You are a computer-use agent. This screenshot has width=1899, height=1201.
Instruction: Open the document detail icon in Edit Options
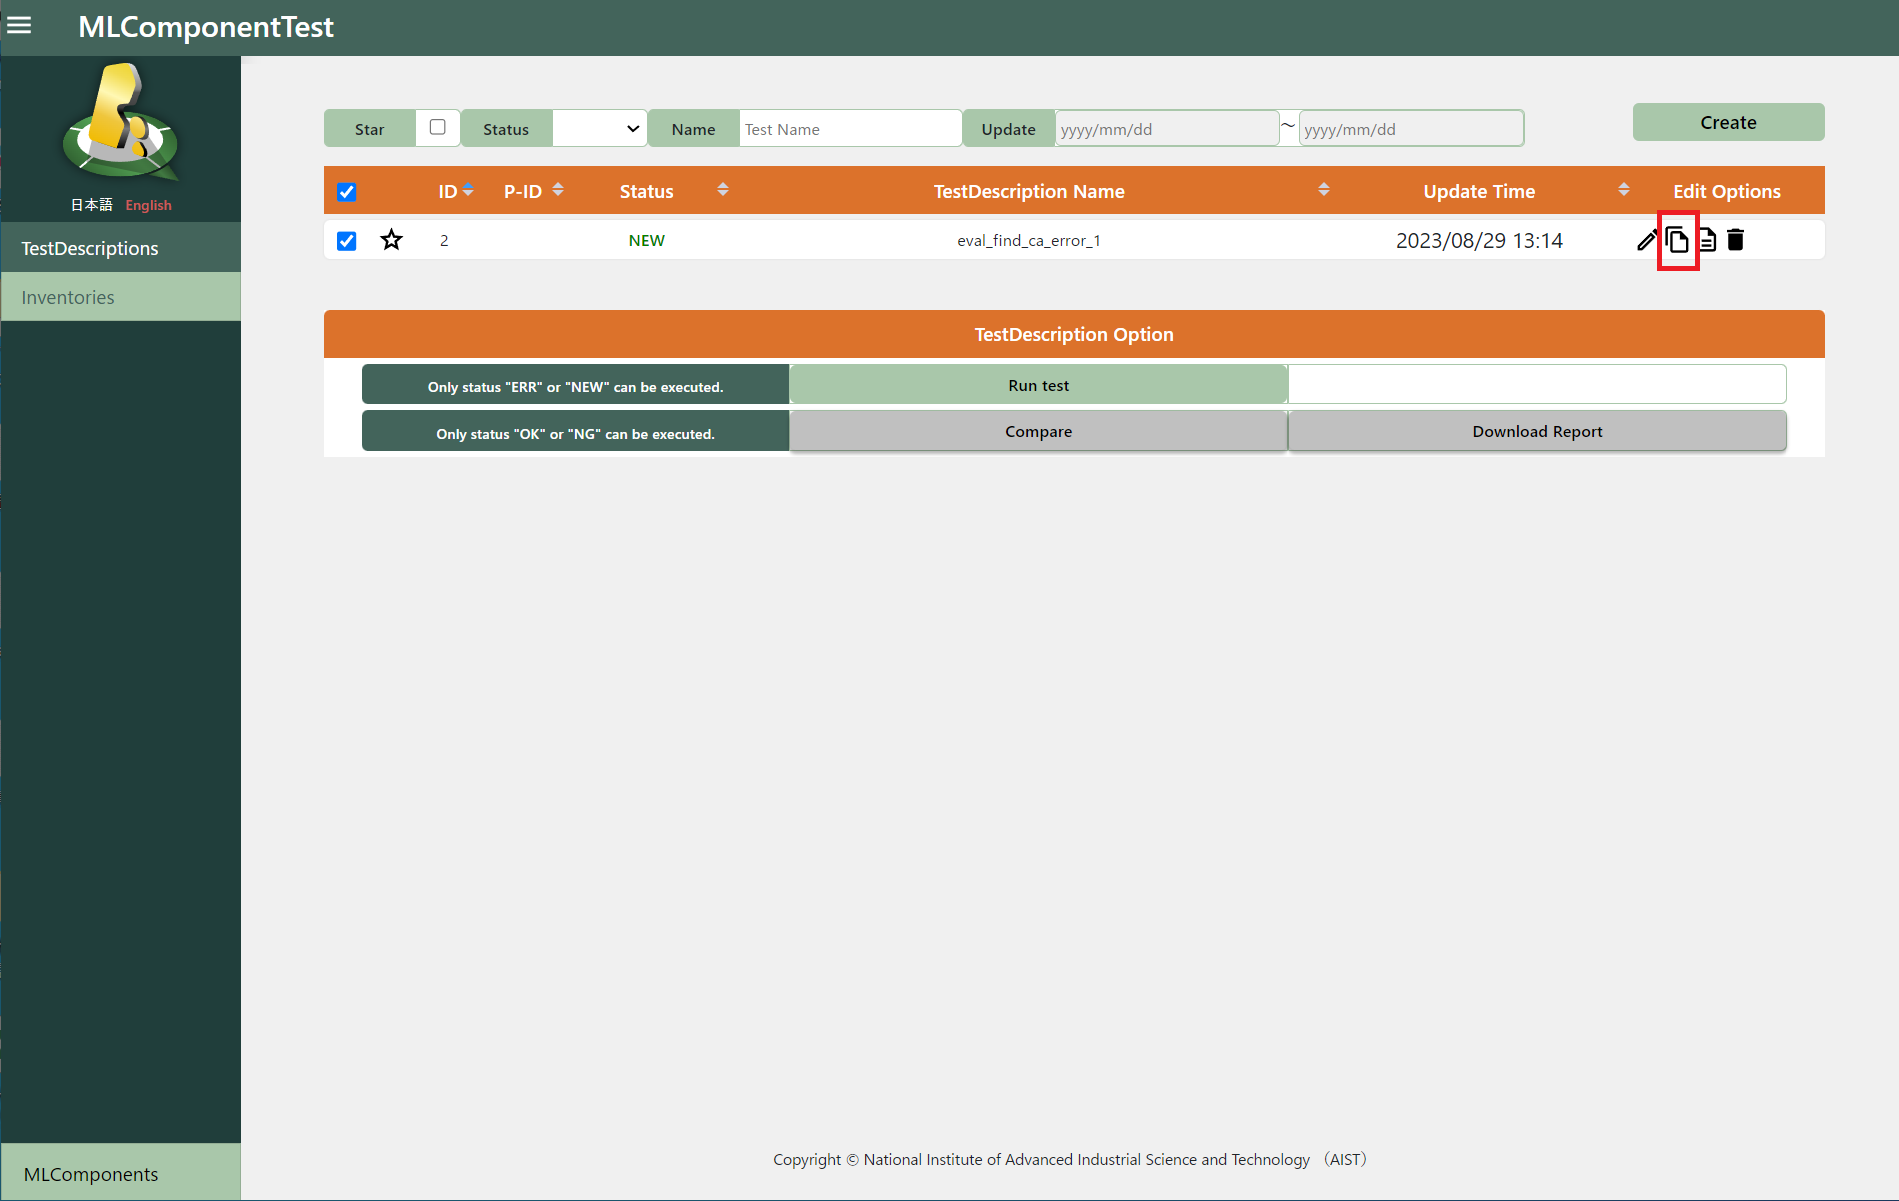(x=1707, y=240)
